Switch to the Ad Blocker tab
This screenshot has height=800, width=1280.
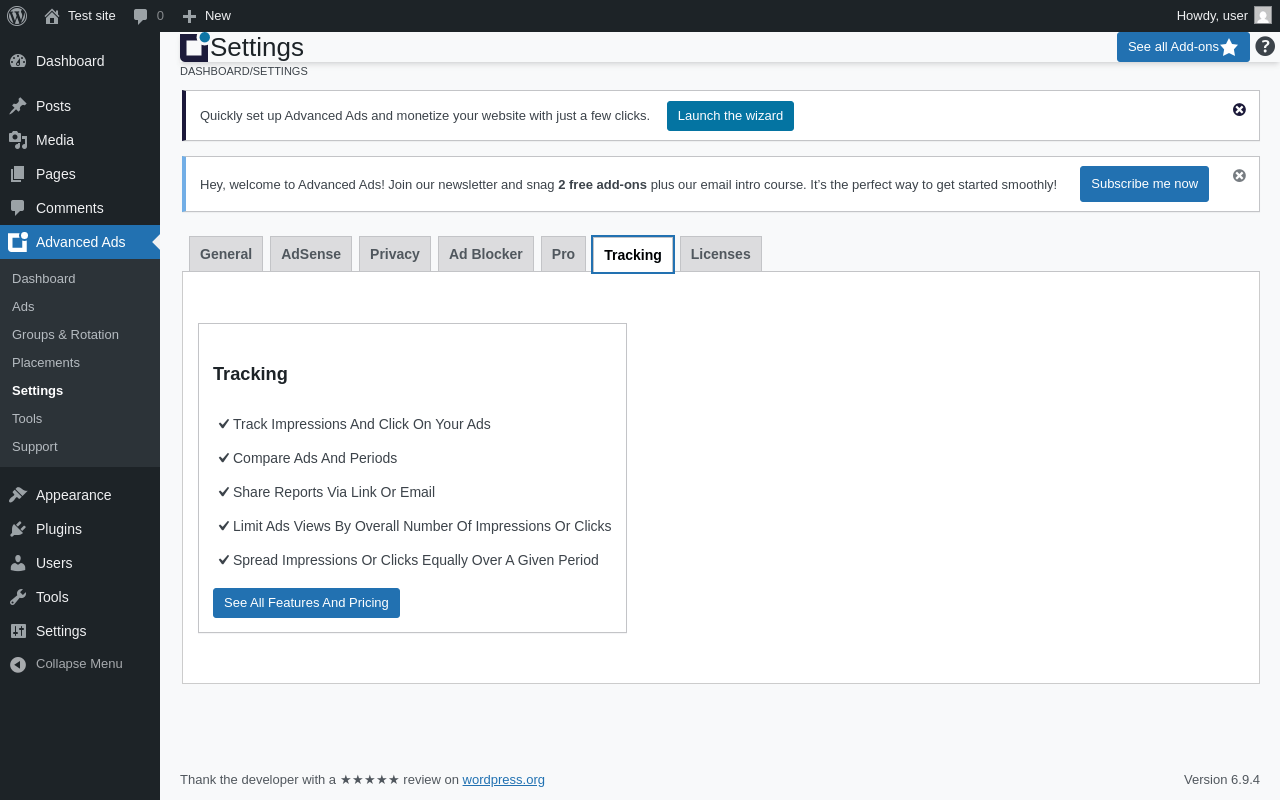pyautogui.click(x=486, y=254)
